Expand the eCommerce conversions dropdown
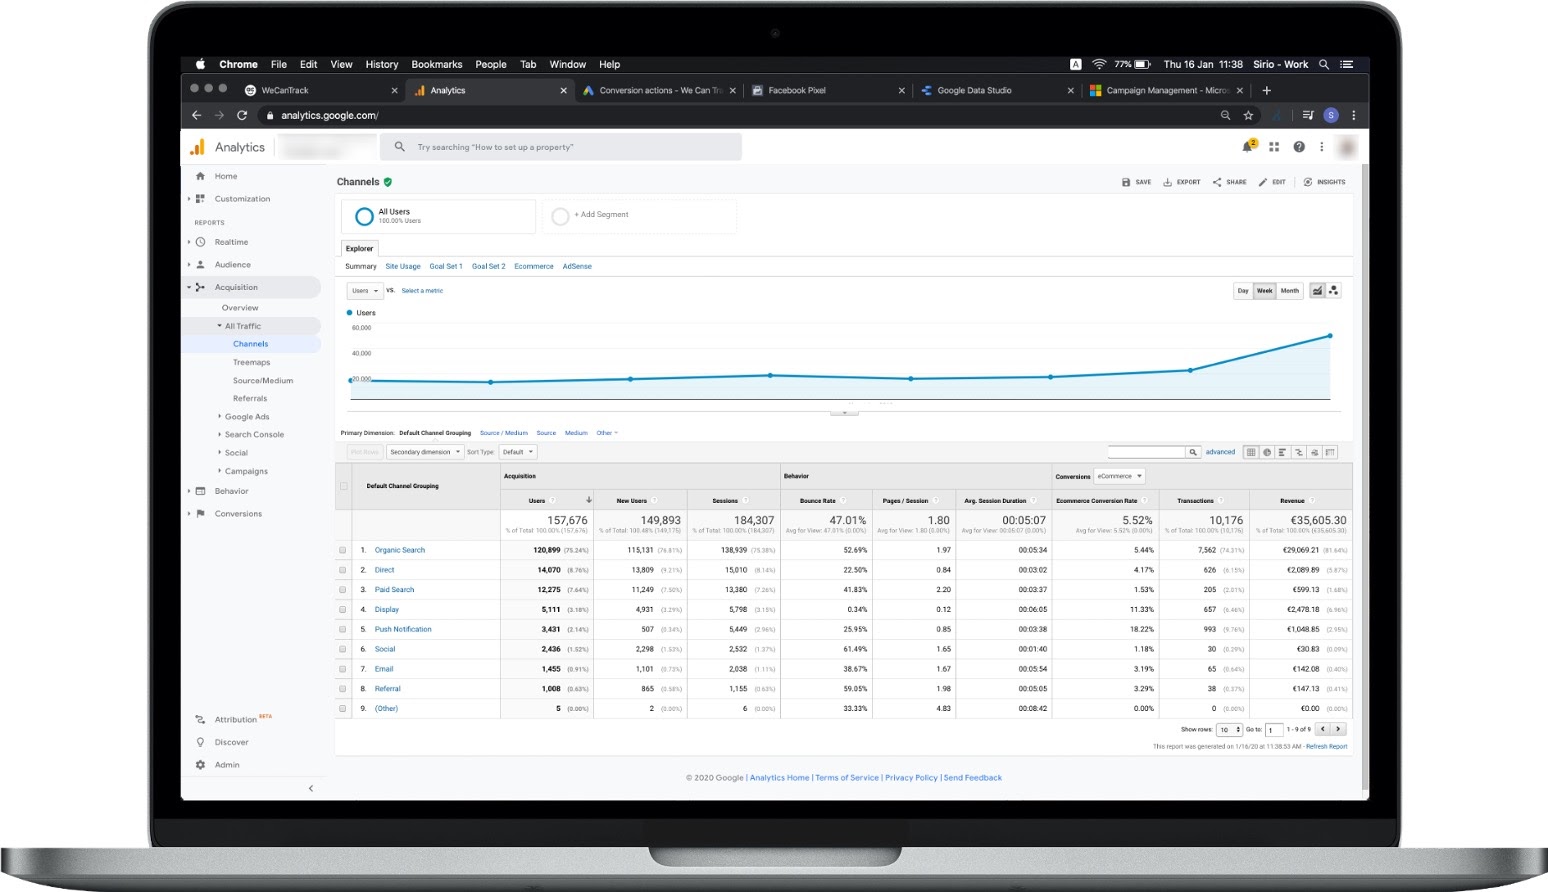1548x892 pixels. [x=1119, y=476]
